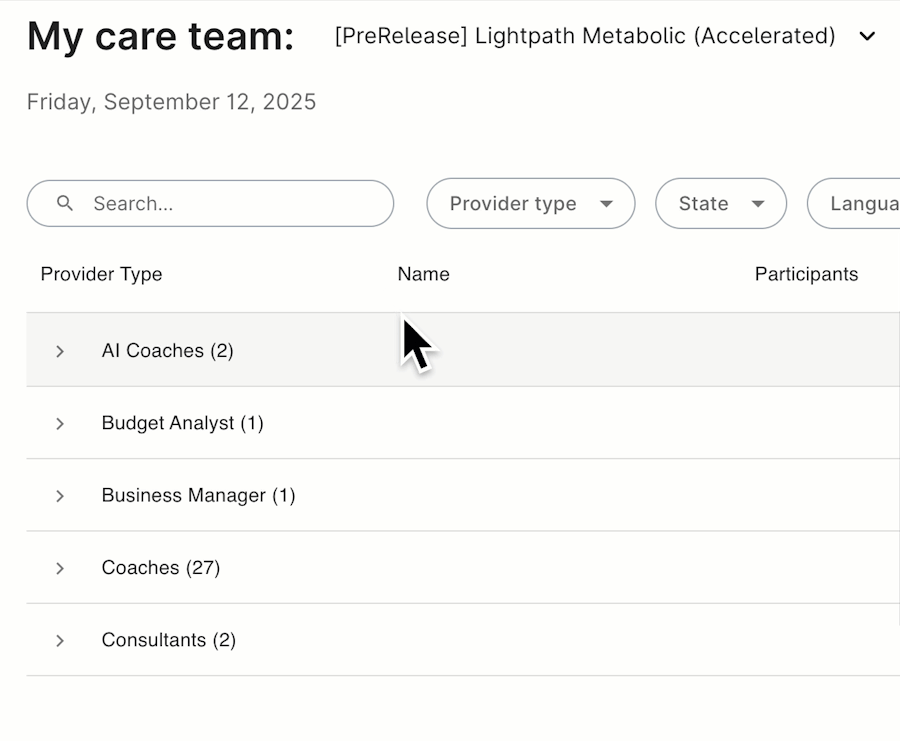Click the search magnifier icon
The image size is (900, 741).
(x=65, y=204)
